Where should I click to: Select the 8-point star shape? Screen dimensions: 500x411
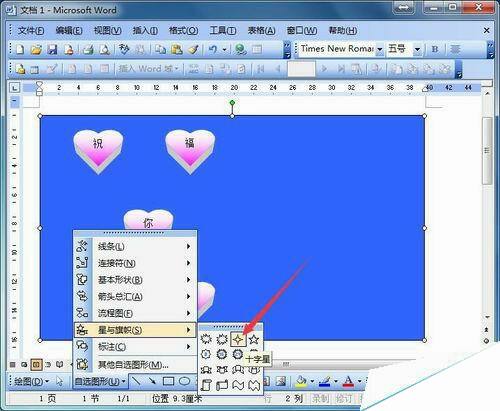[206, 354]
